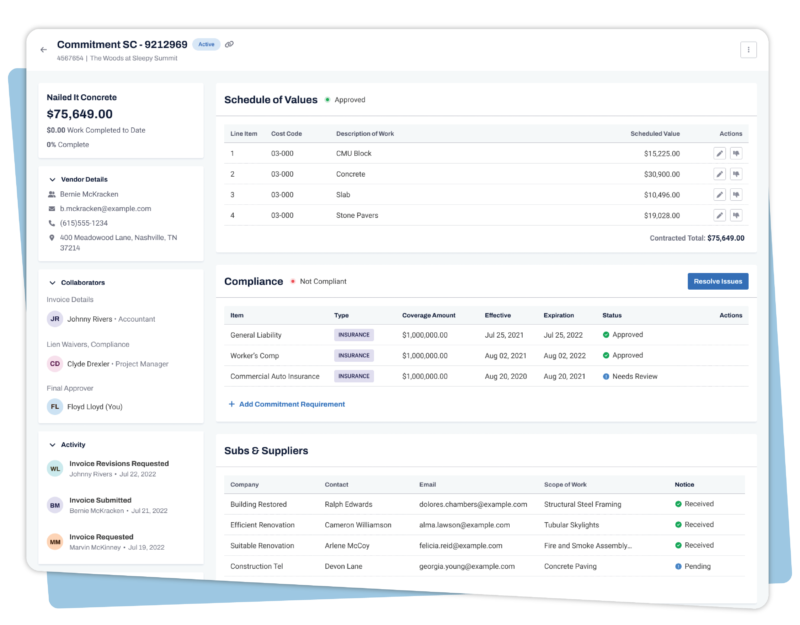Screen dimensions: 800x625
Task: Click the phone icon in Vendor Details
Action: (x=52, y=222)
